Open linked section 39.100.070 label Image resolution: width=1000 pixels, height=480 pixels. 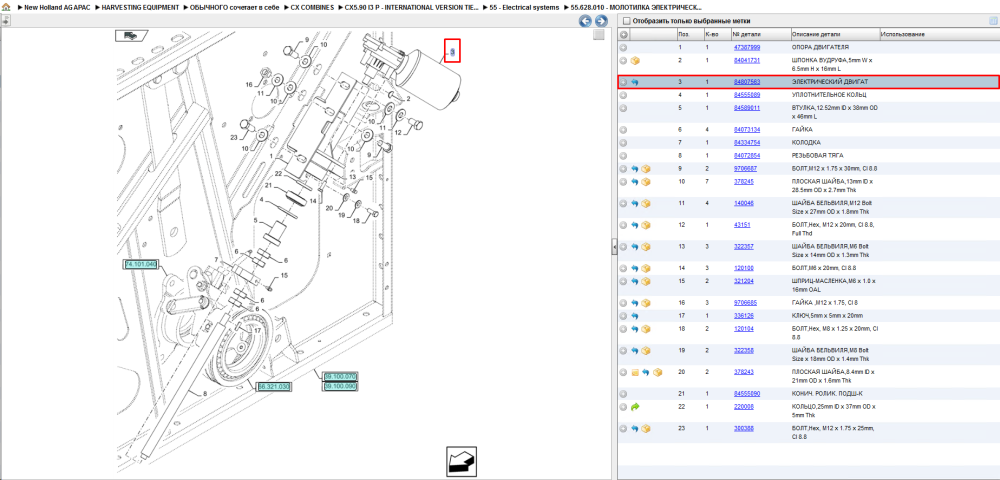tap(340, 376)
